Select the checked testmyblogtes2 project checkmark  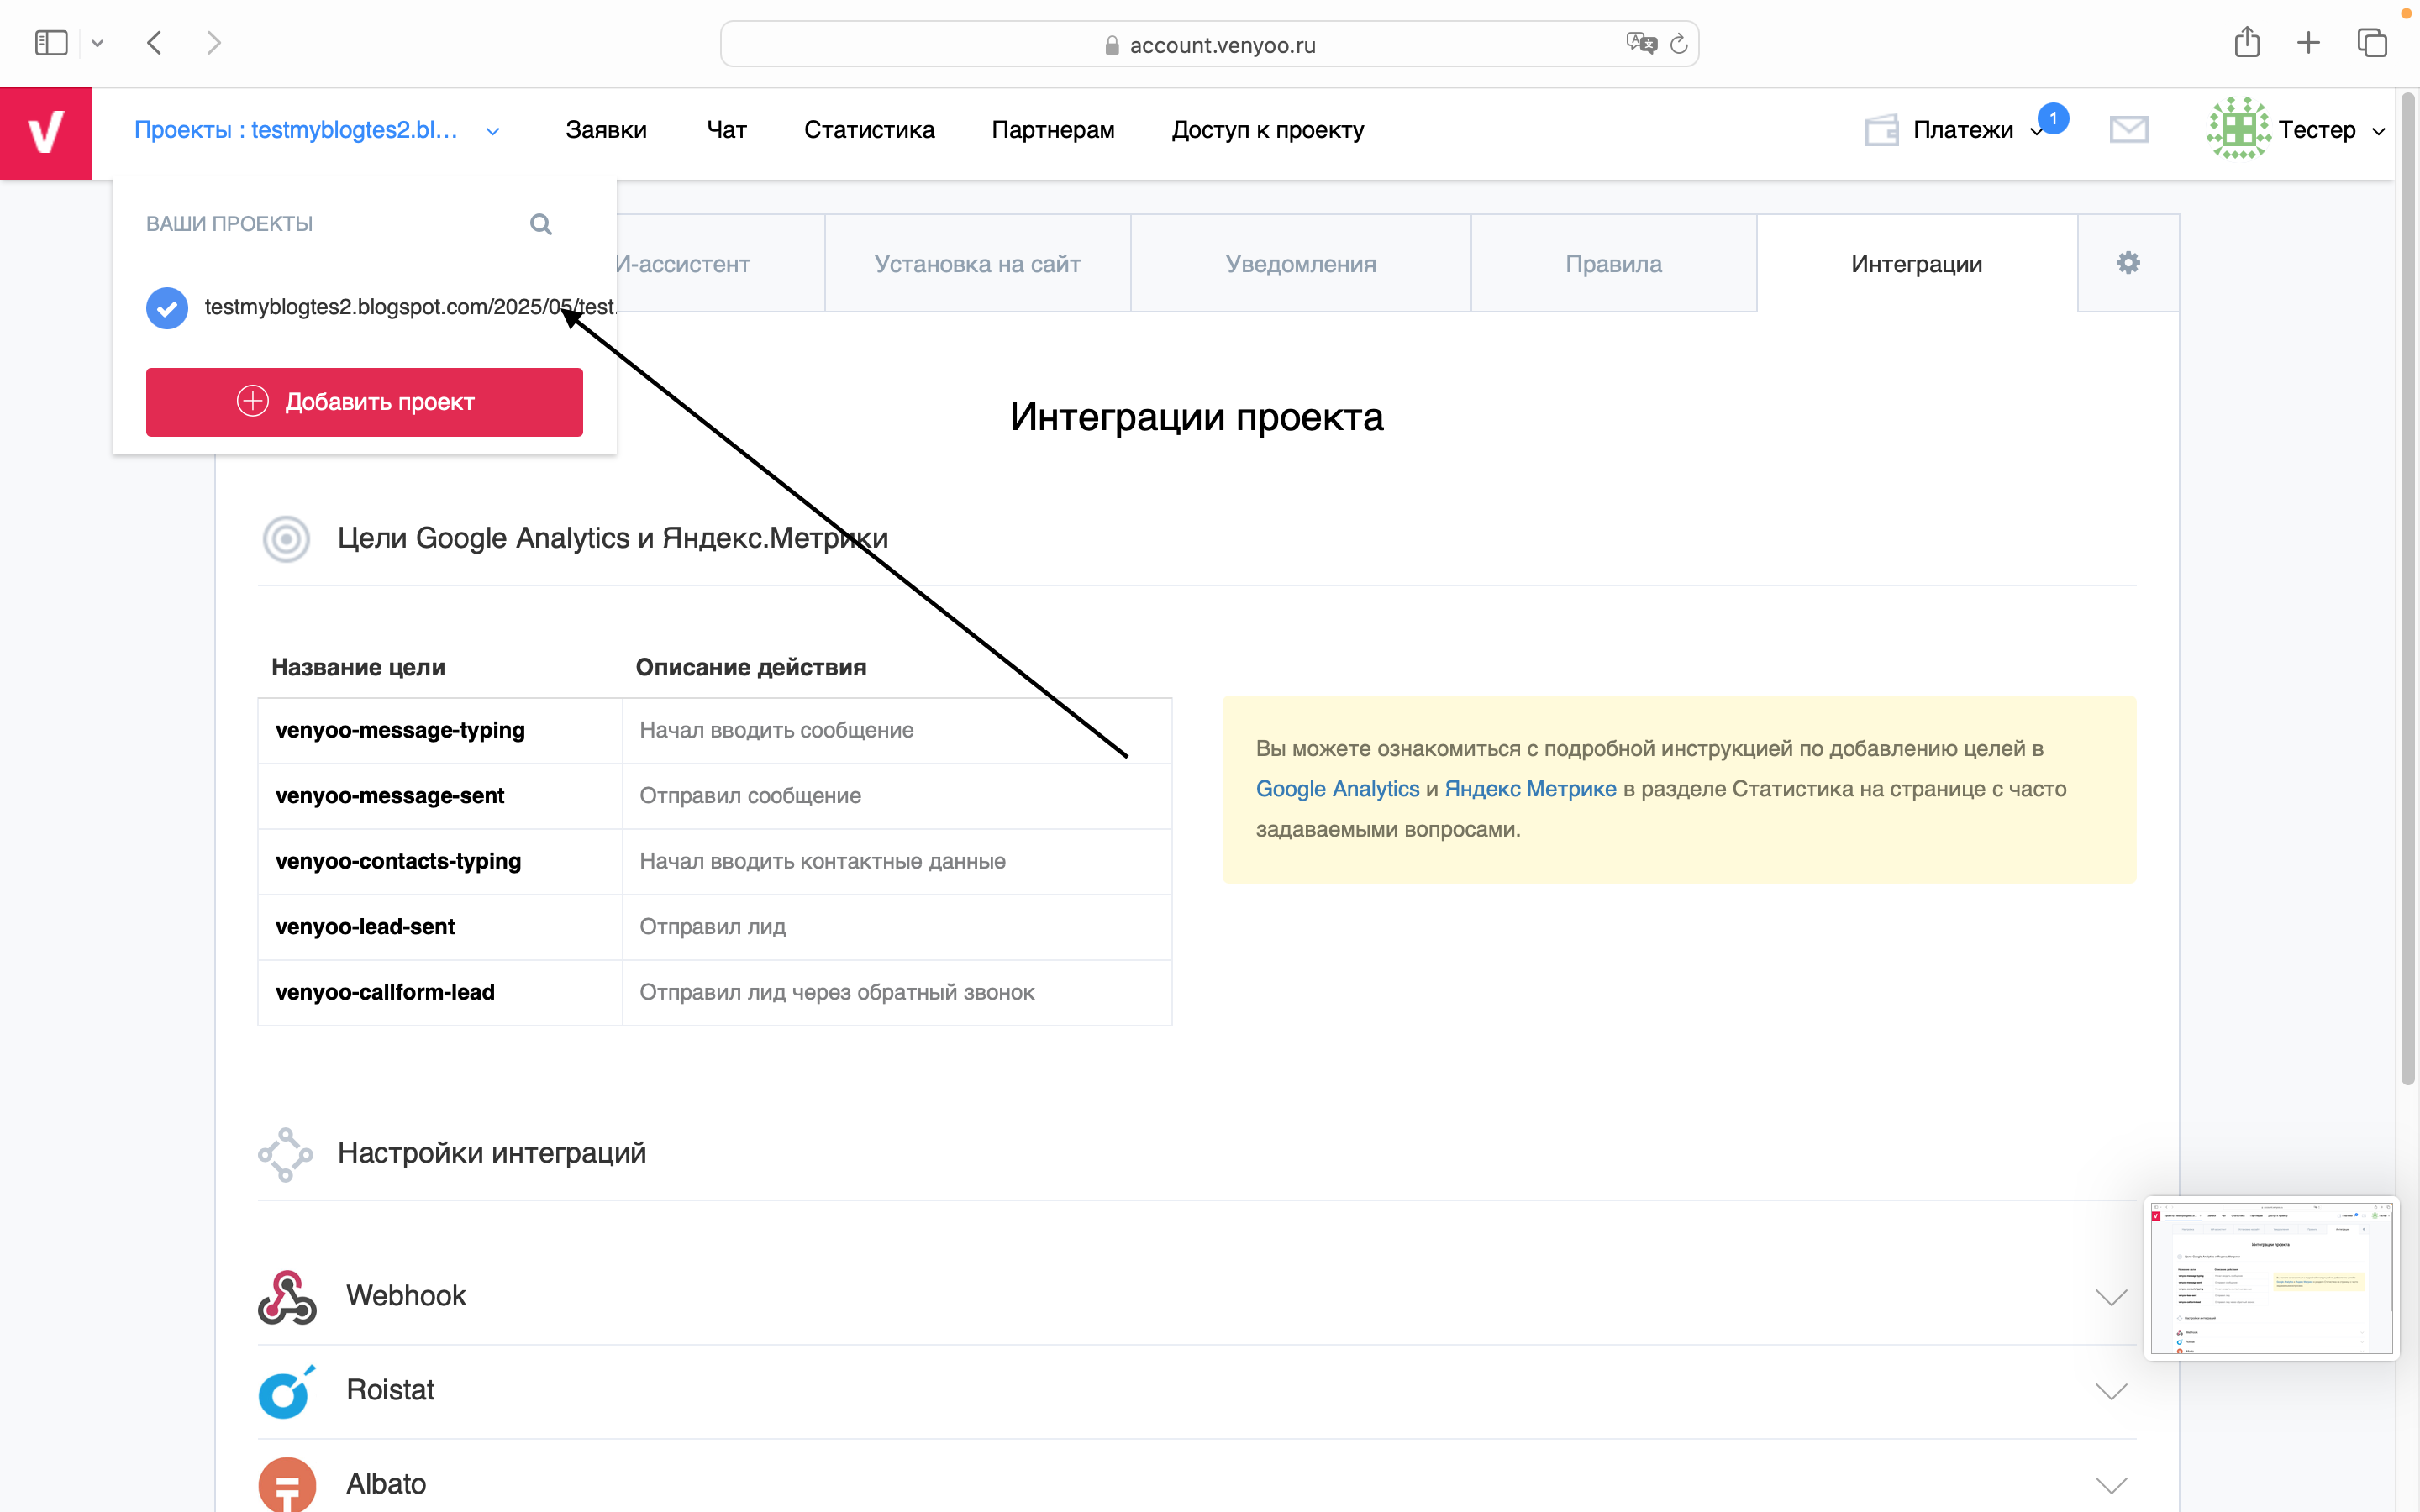[167, 308]
